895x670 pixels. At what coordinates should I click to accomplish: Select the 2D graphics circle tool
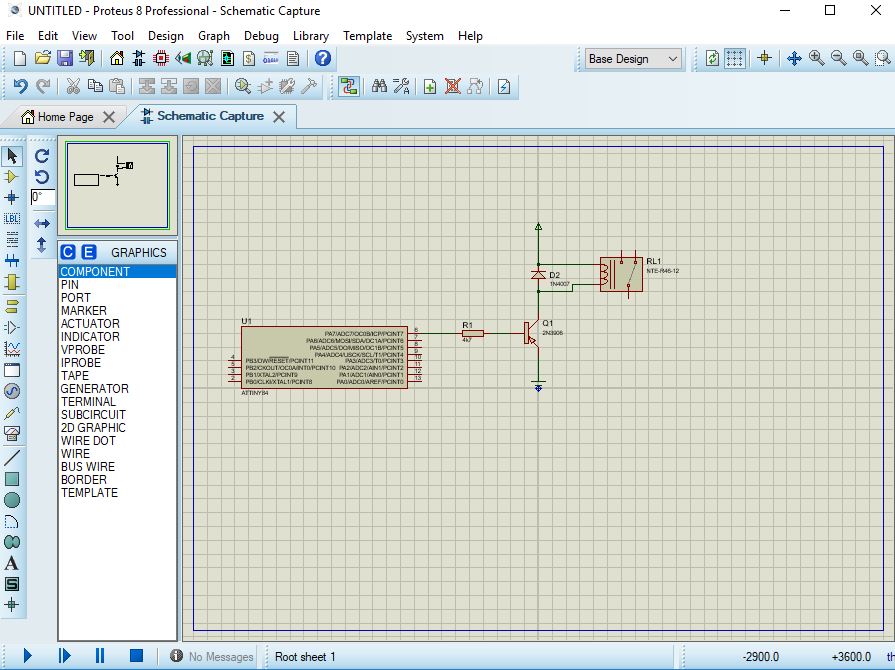click(12, 500)
